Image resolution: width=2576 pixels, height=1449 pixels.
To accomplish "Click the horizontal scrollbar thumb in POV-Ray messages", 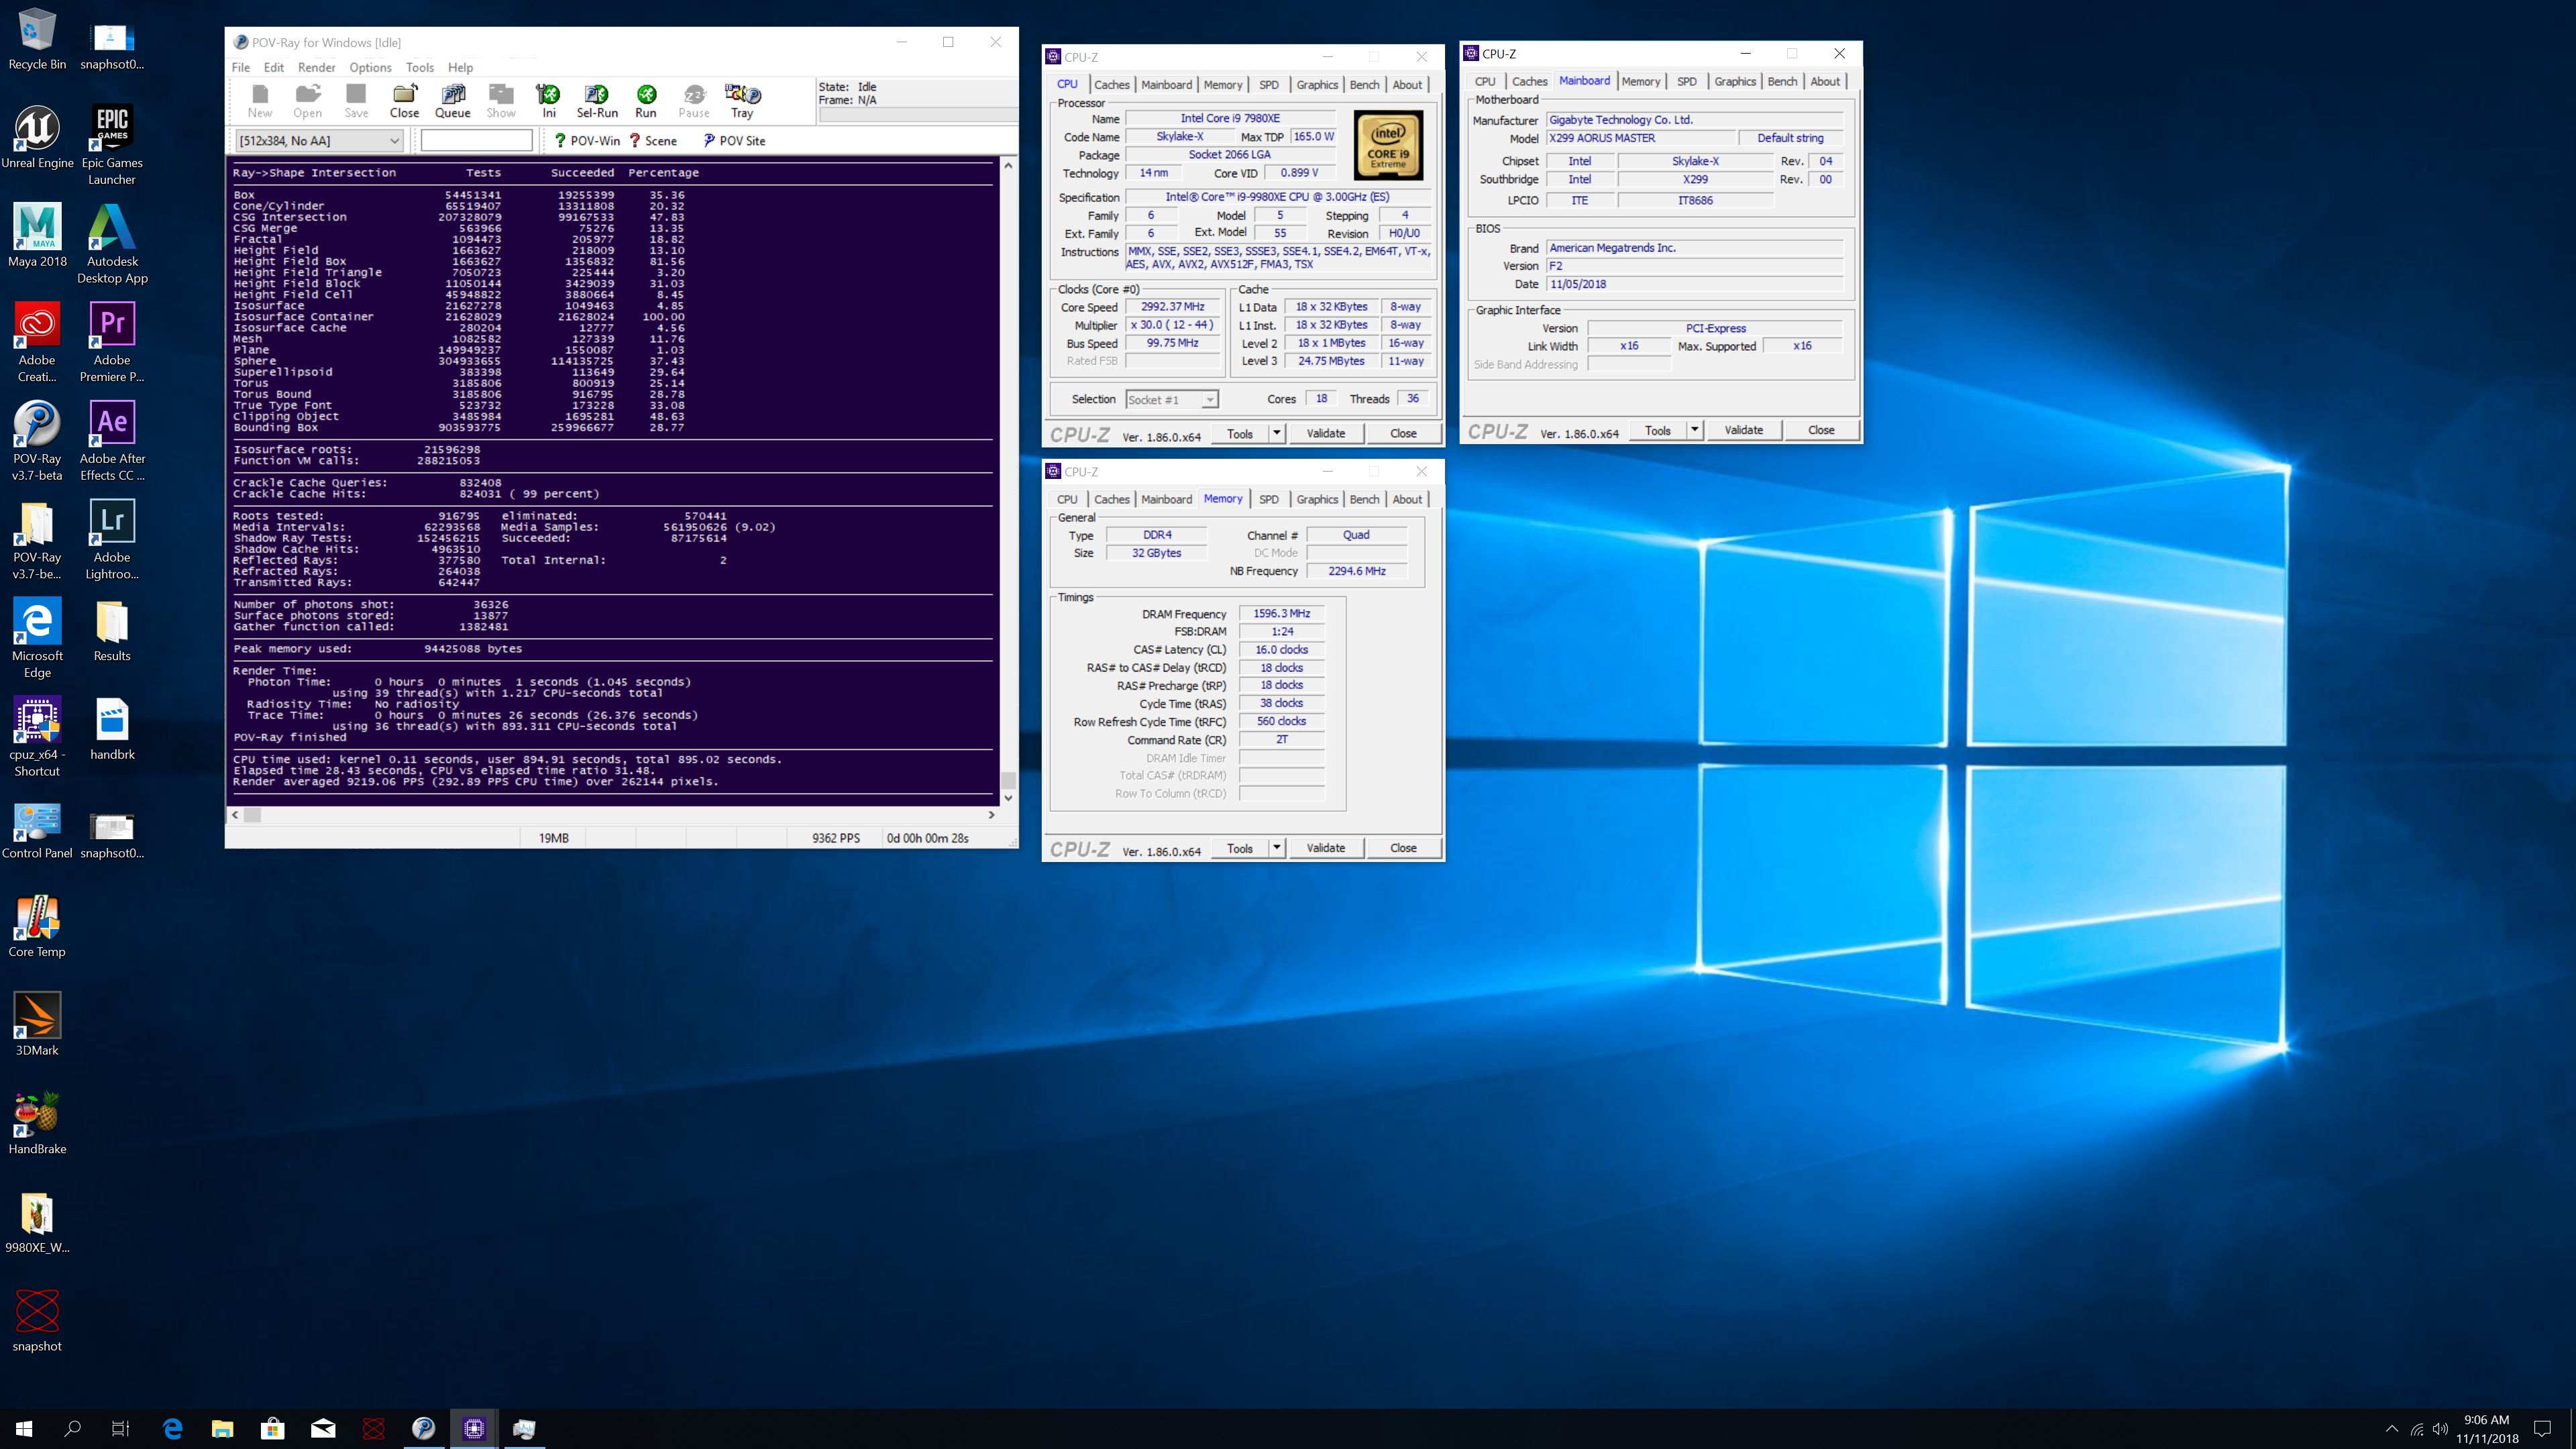I will click(x=253, y=814).
